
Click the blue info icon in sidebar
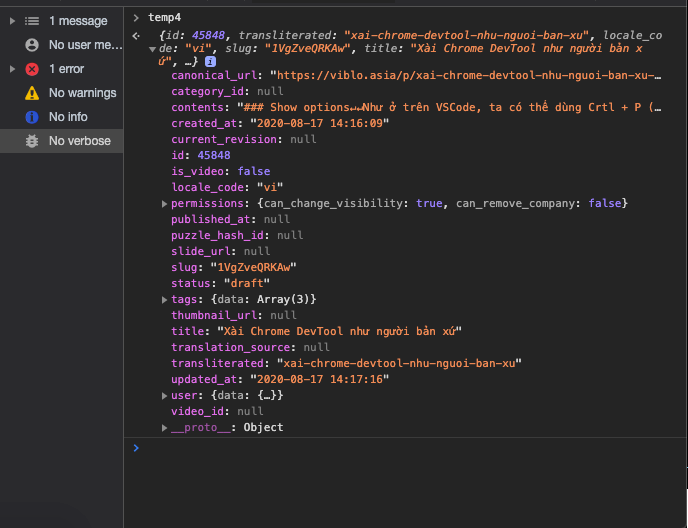coord(32,116)
